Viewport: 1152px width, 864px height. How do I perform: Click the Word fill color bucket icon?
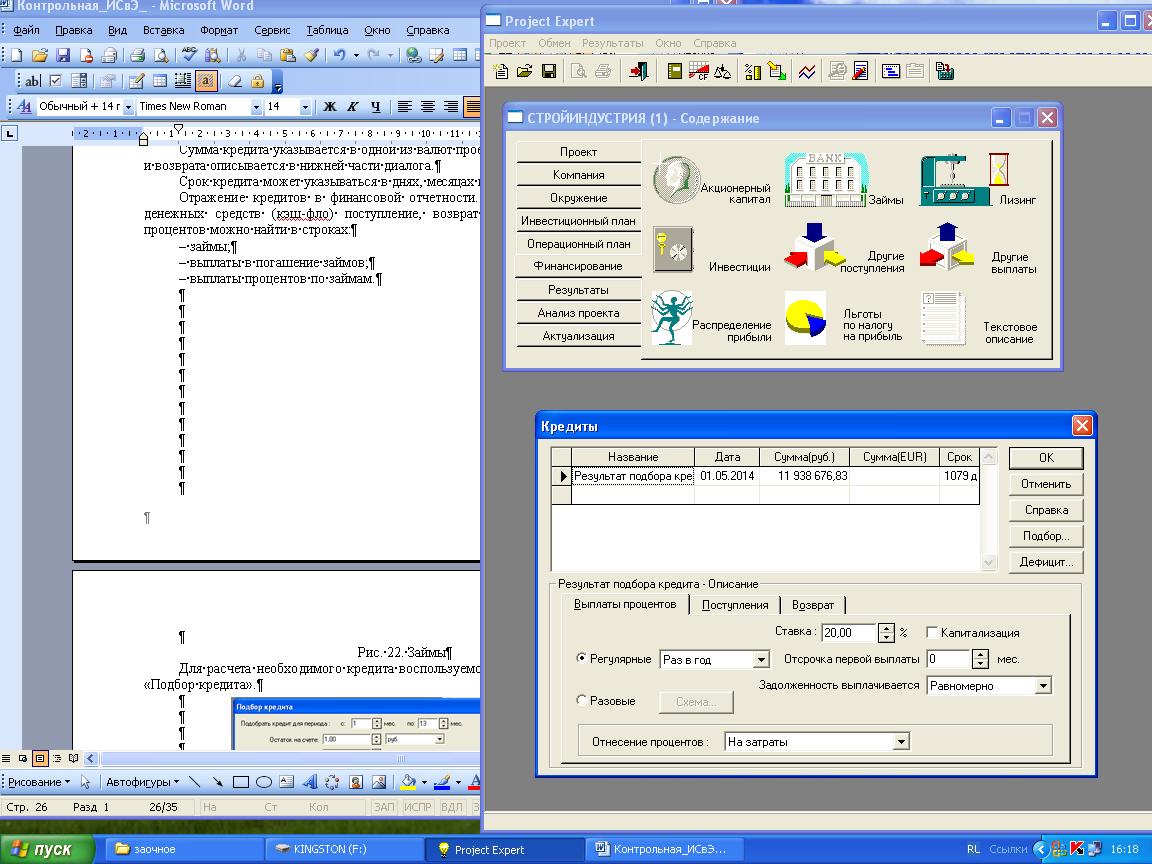click(408, 782)
